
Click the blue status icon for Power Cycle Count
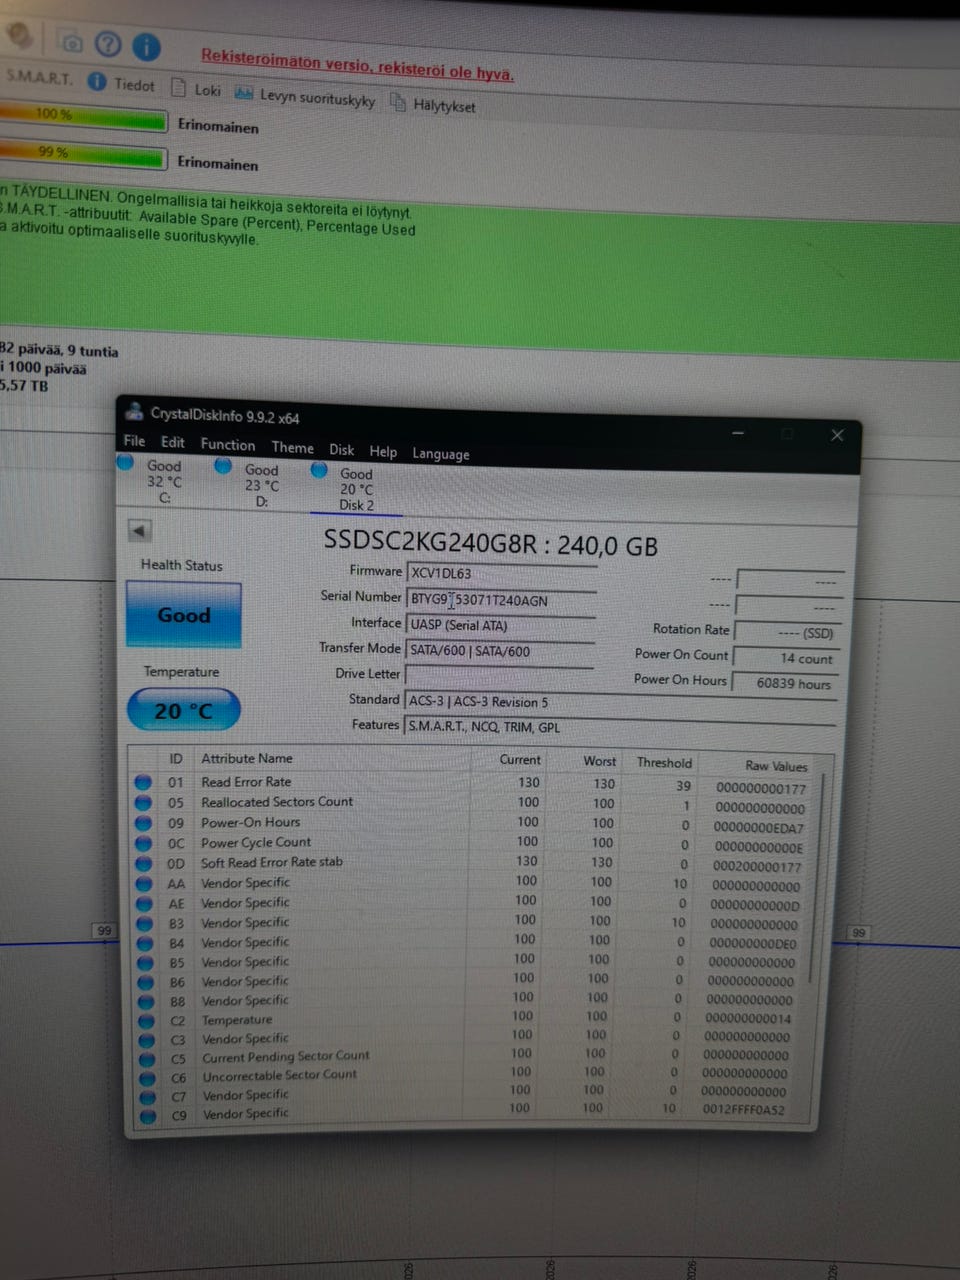point(143,843)
